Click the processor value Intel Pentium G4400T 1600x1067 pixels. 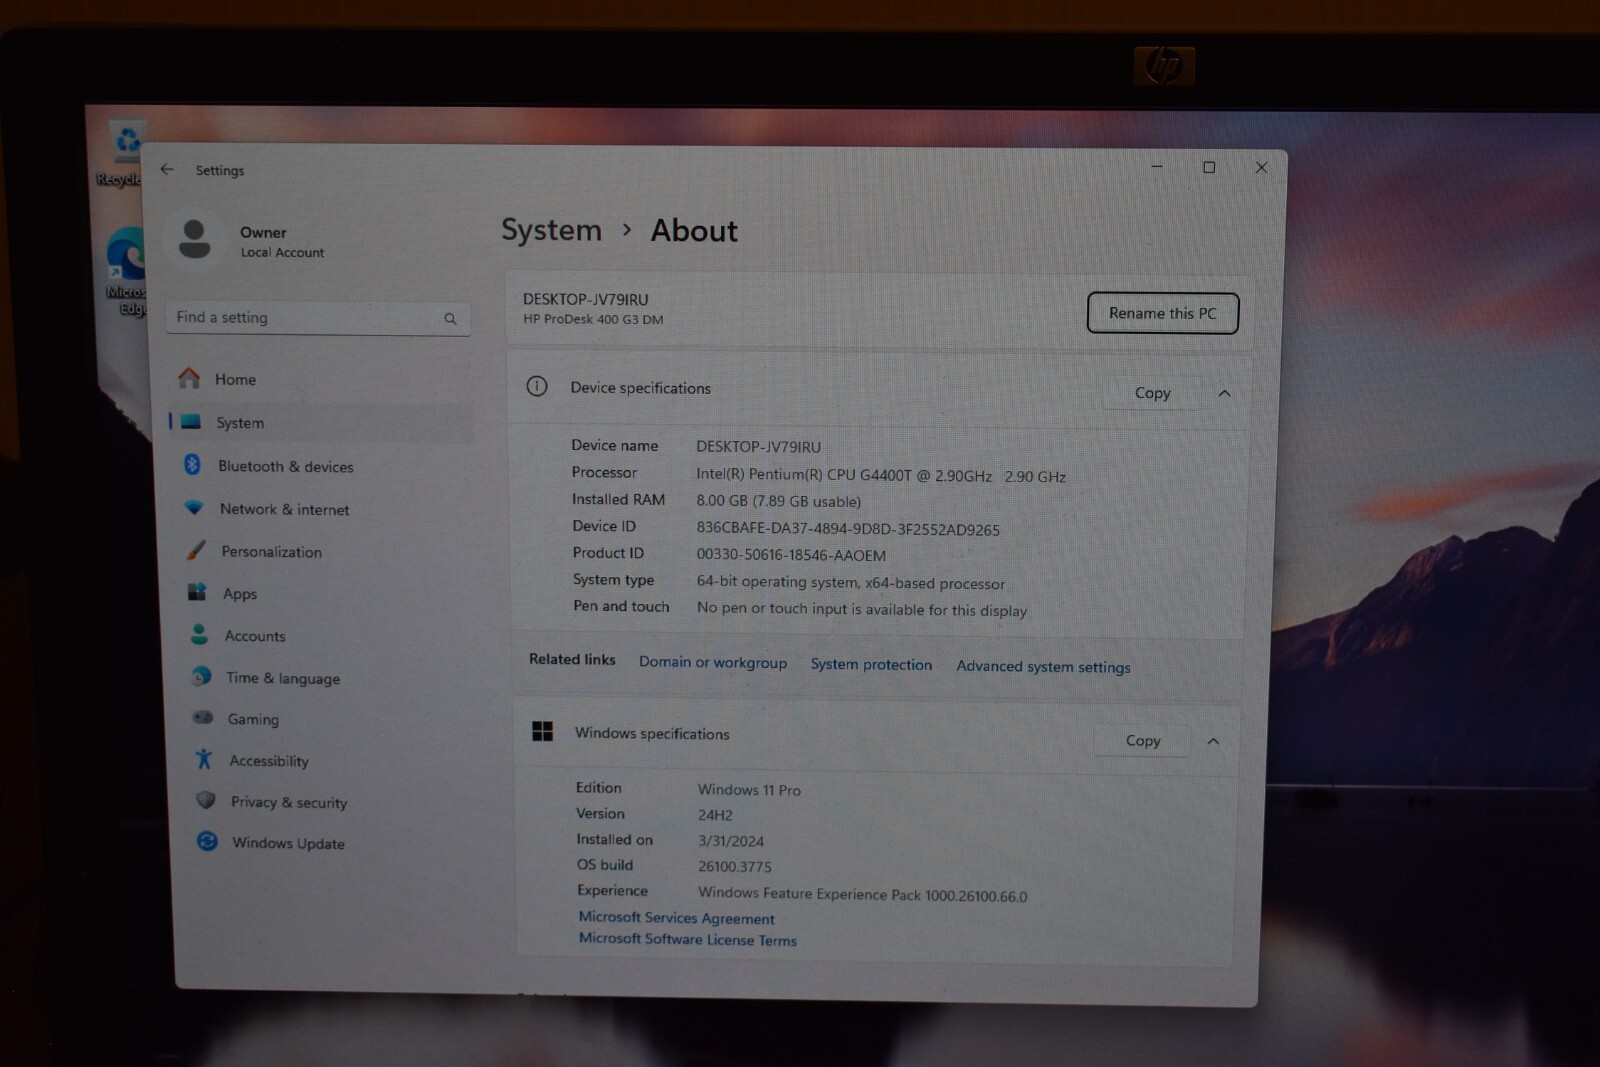tap(881, 475)
